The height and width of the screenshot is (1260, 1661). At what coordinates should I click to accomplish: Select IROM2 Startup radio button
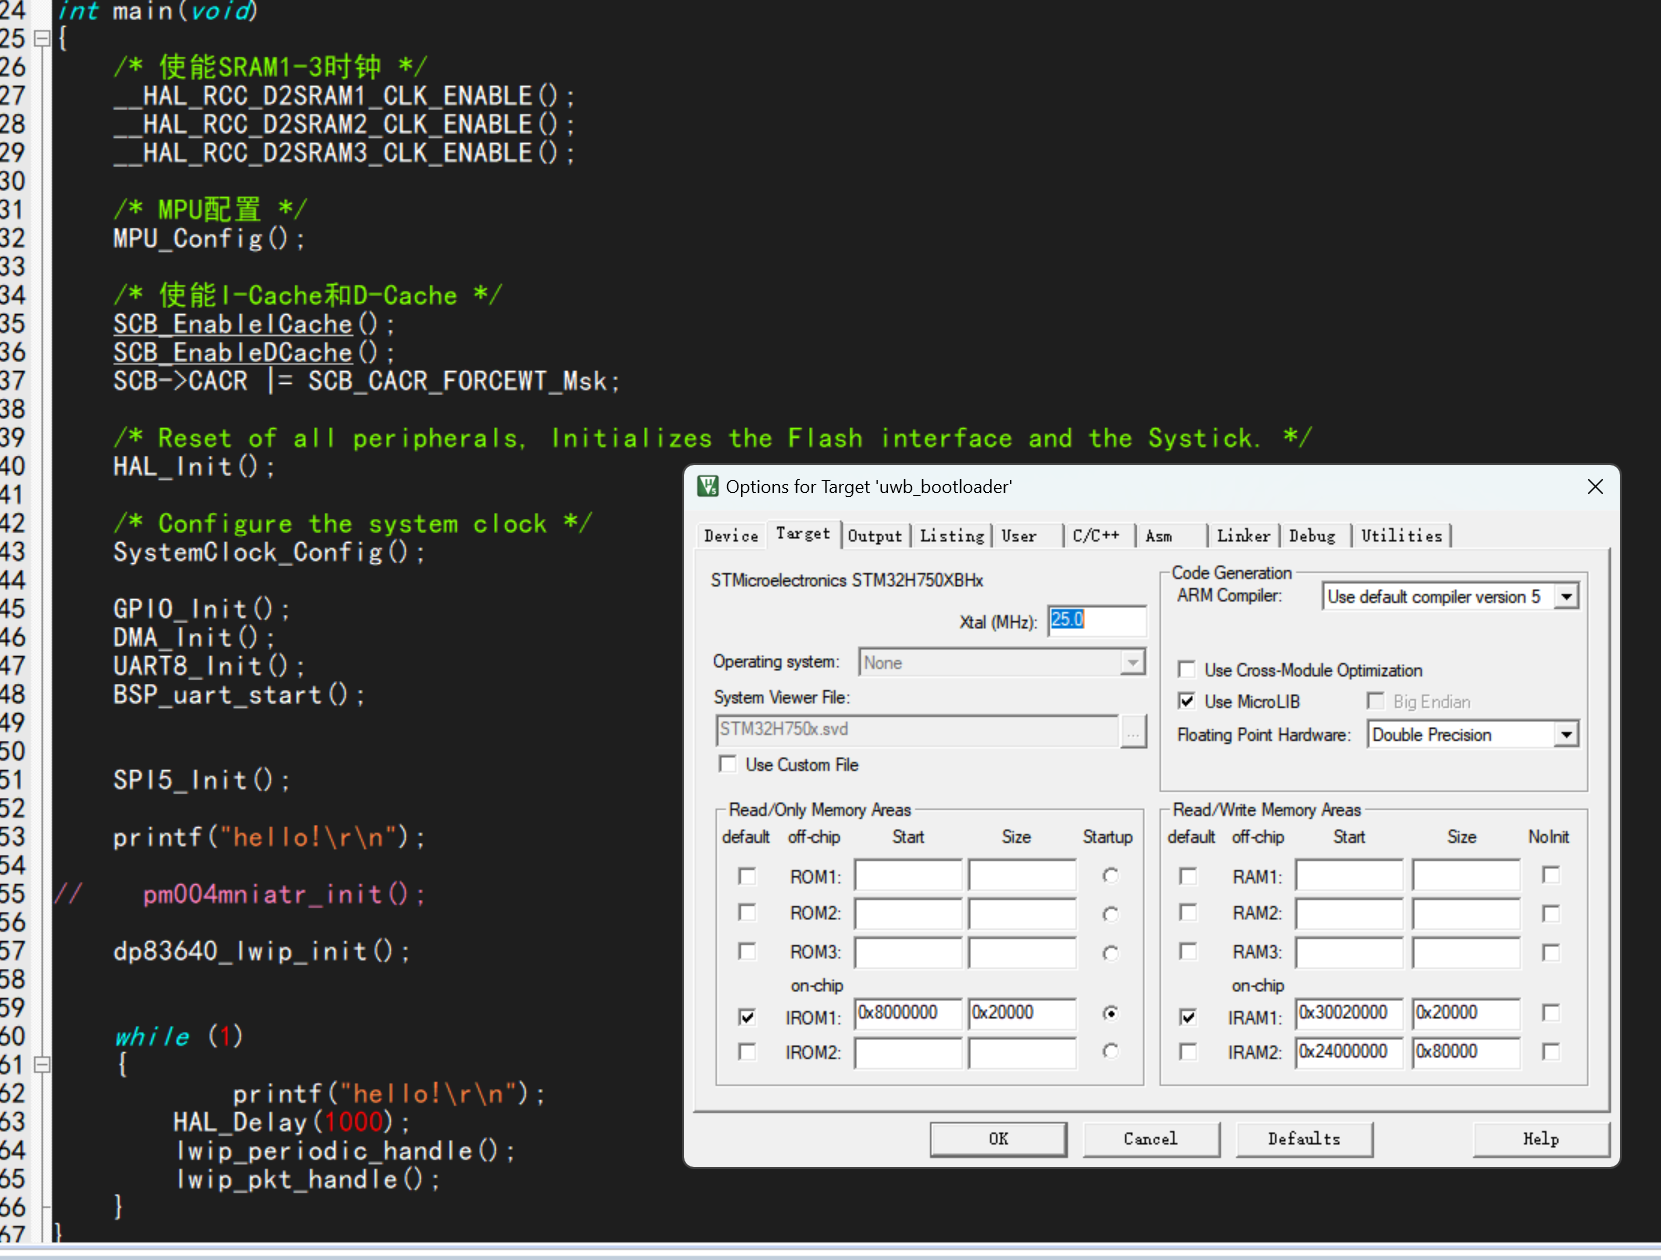coord(1110,1051)
